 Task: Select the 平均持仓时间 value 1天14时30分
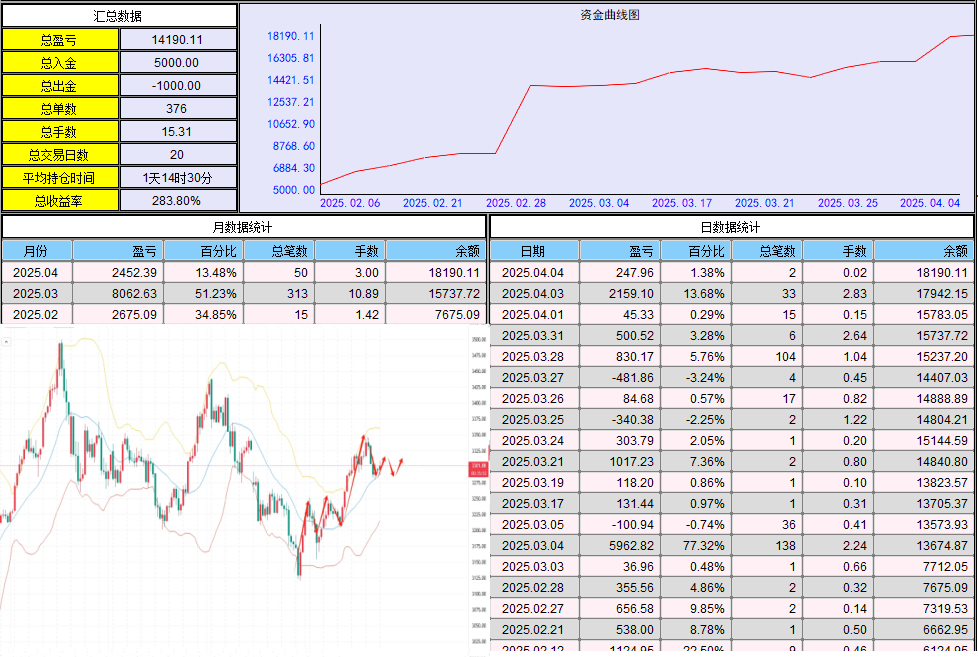tap(178, 178)
